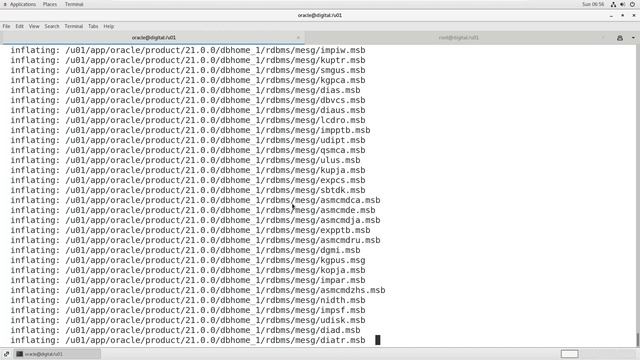Click the line ending with kgpca.msb
640x360 pixels.
(x=188, y=80)
